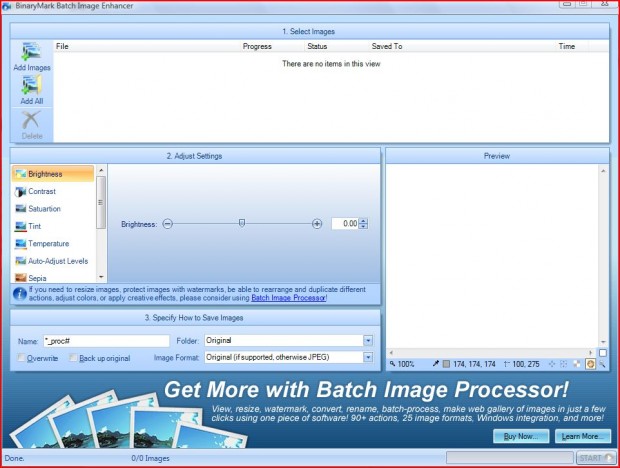Click the Buy Now button

tap(521, 436)
